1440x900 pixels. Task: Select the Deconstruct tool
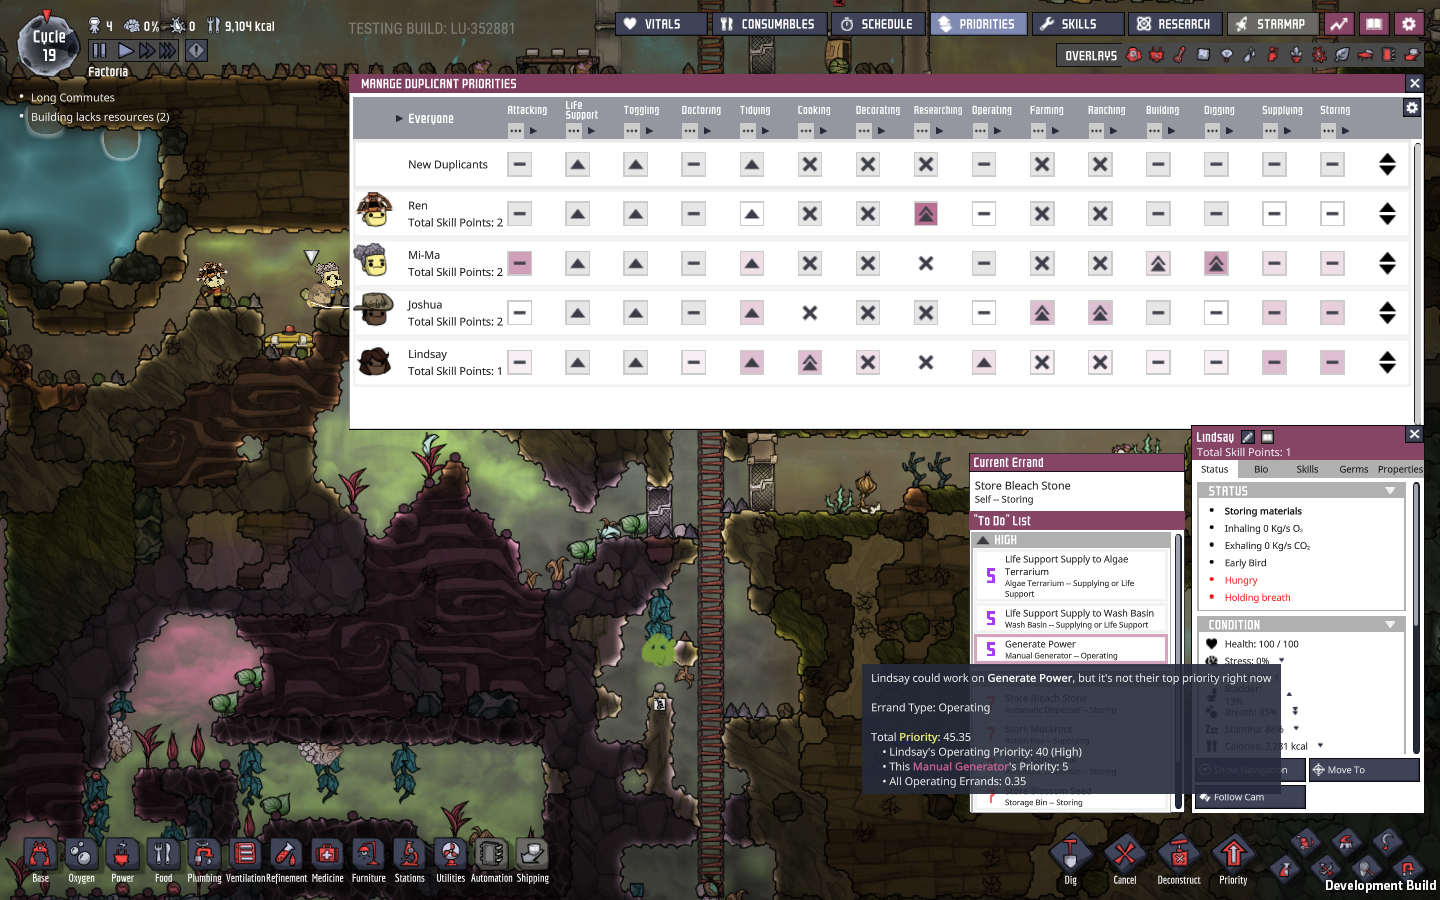click(1178, 858)
